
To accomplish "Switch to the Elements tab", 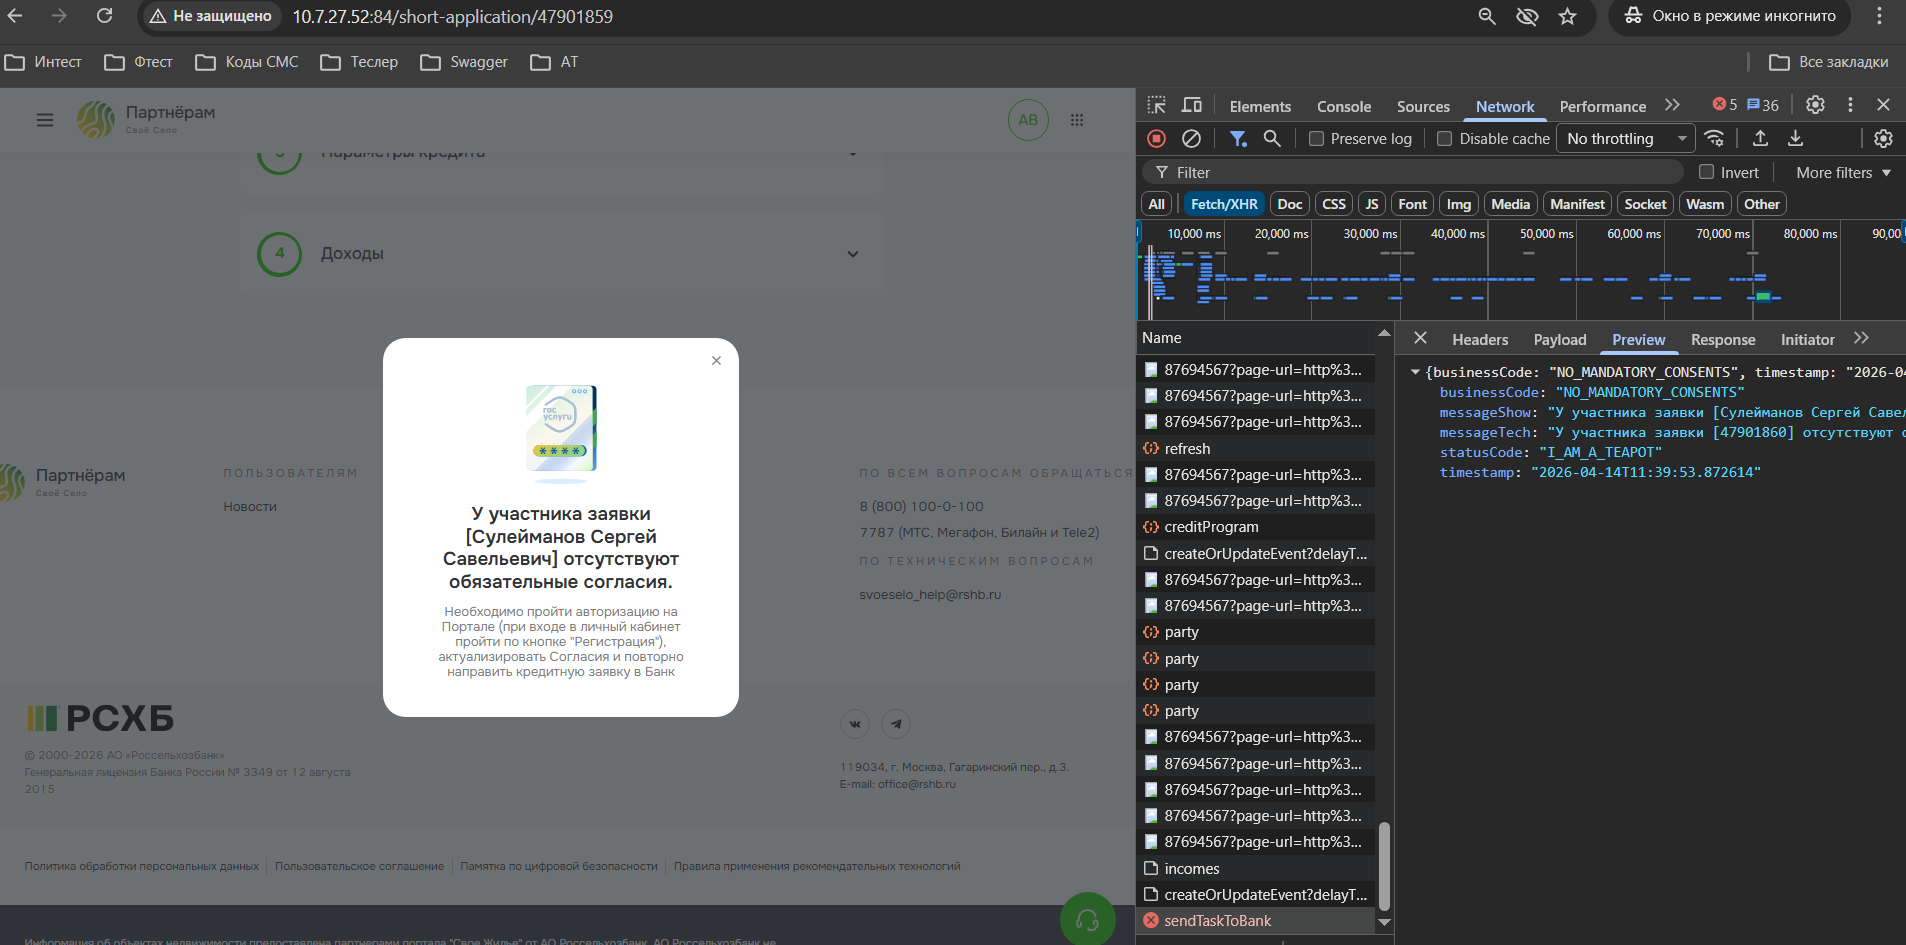I will tap(1260, 106).
